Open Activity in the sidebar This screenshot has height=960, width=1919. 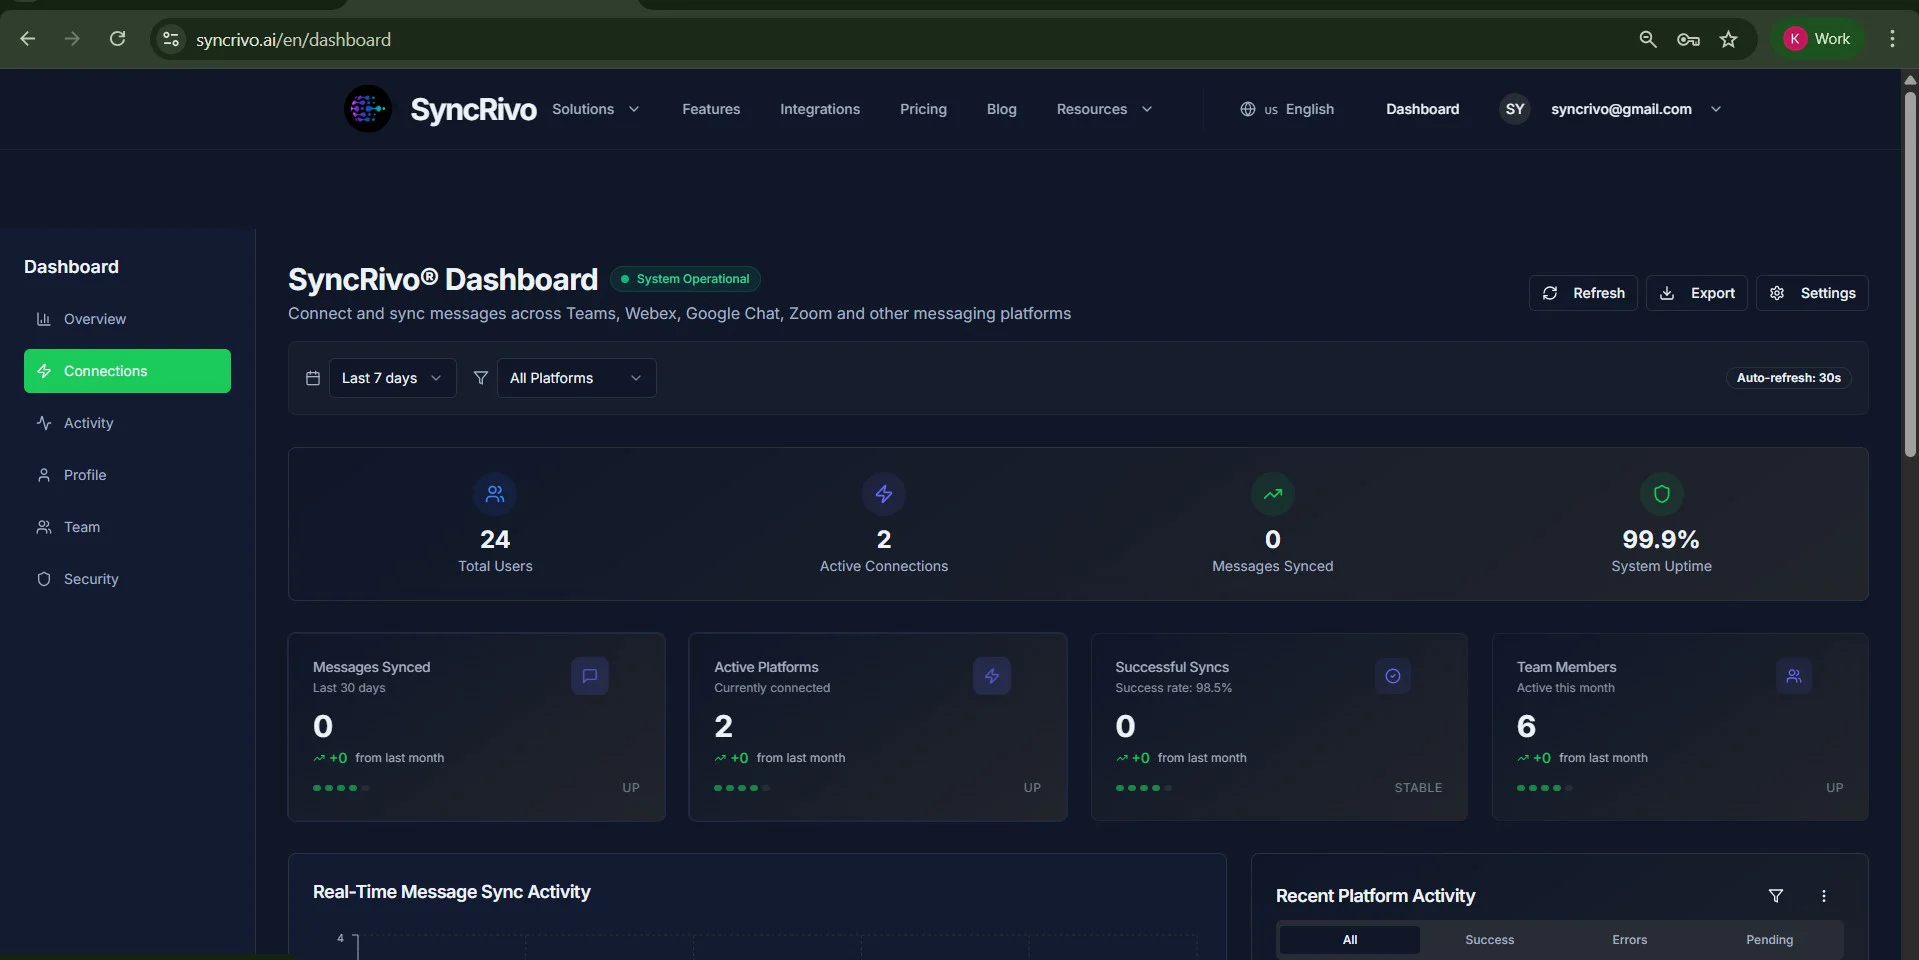(x=127, y=423)
